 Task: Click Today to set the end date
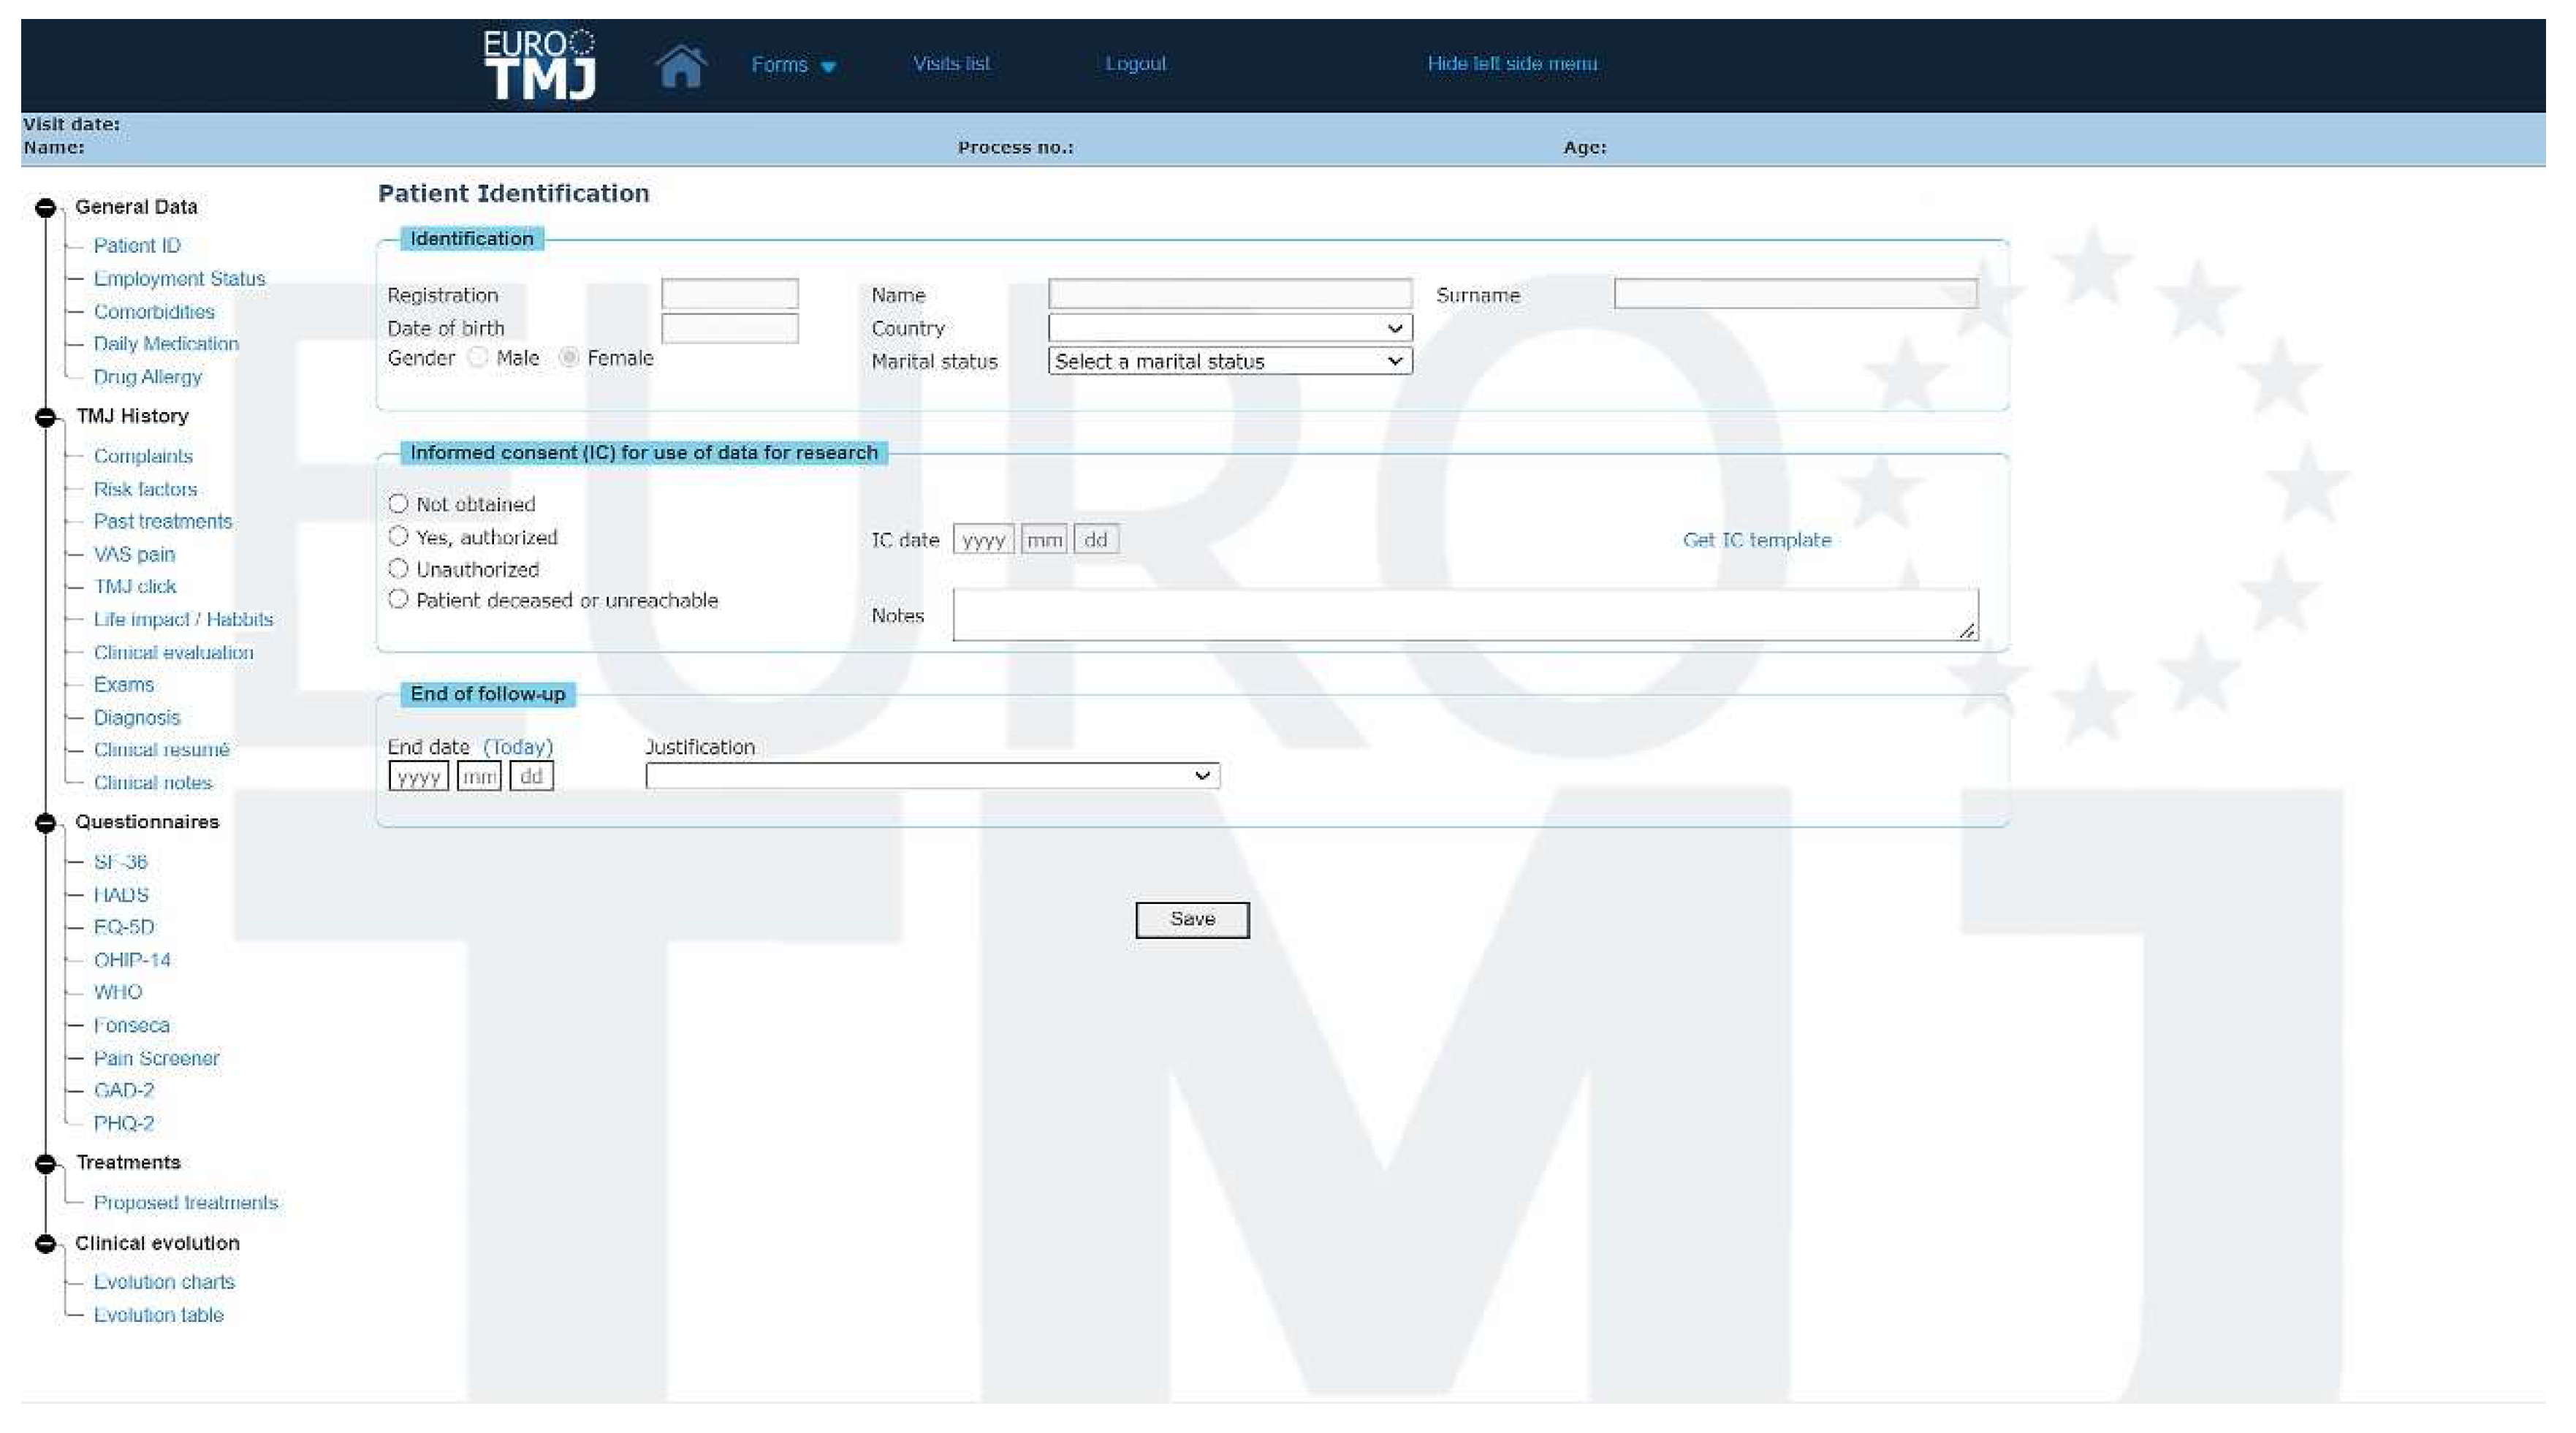(518, 746)
